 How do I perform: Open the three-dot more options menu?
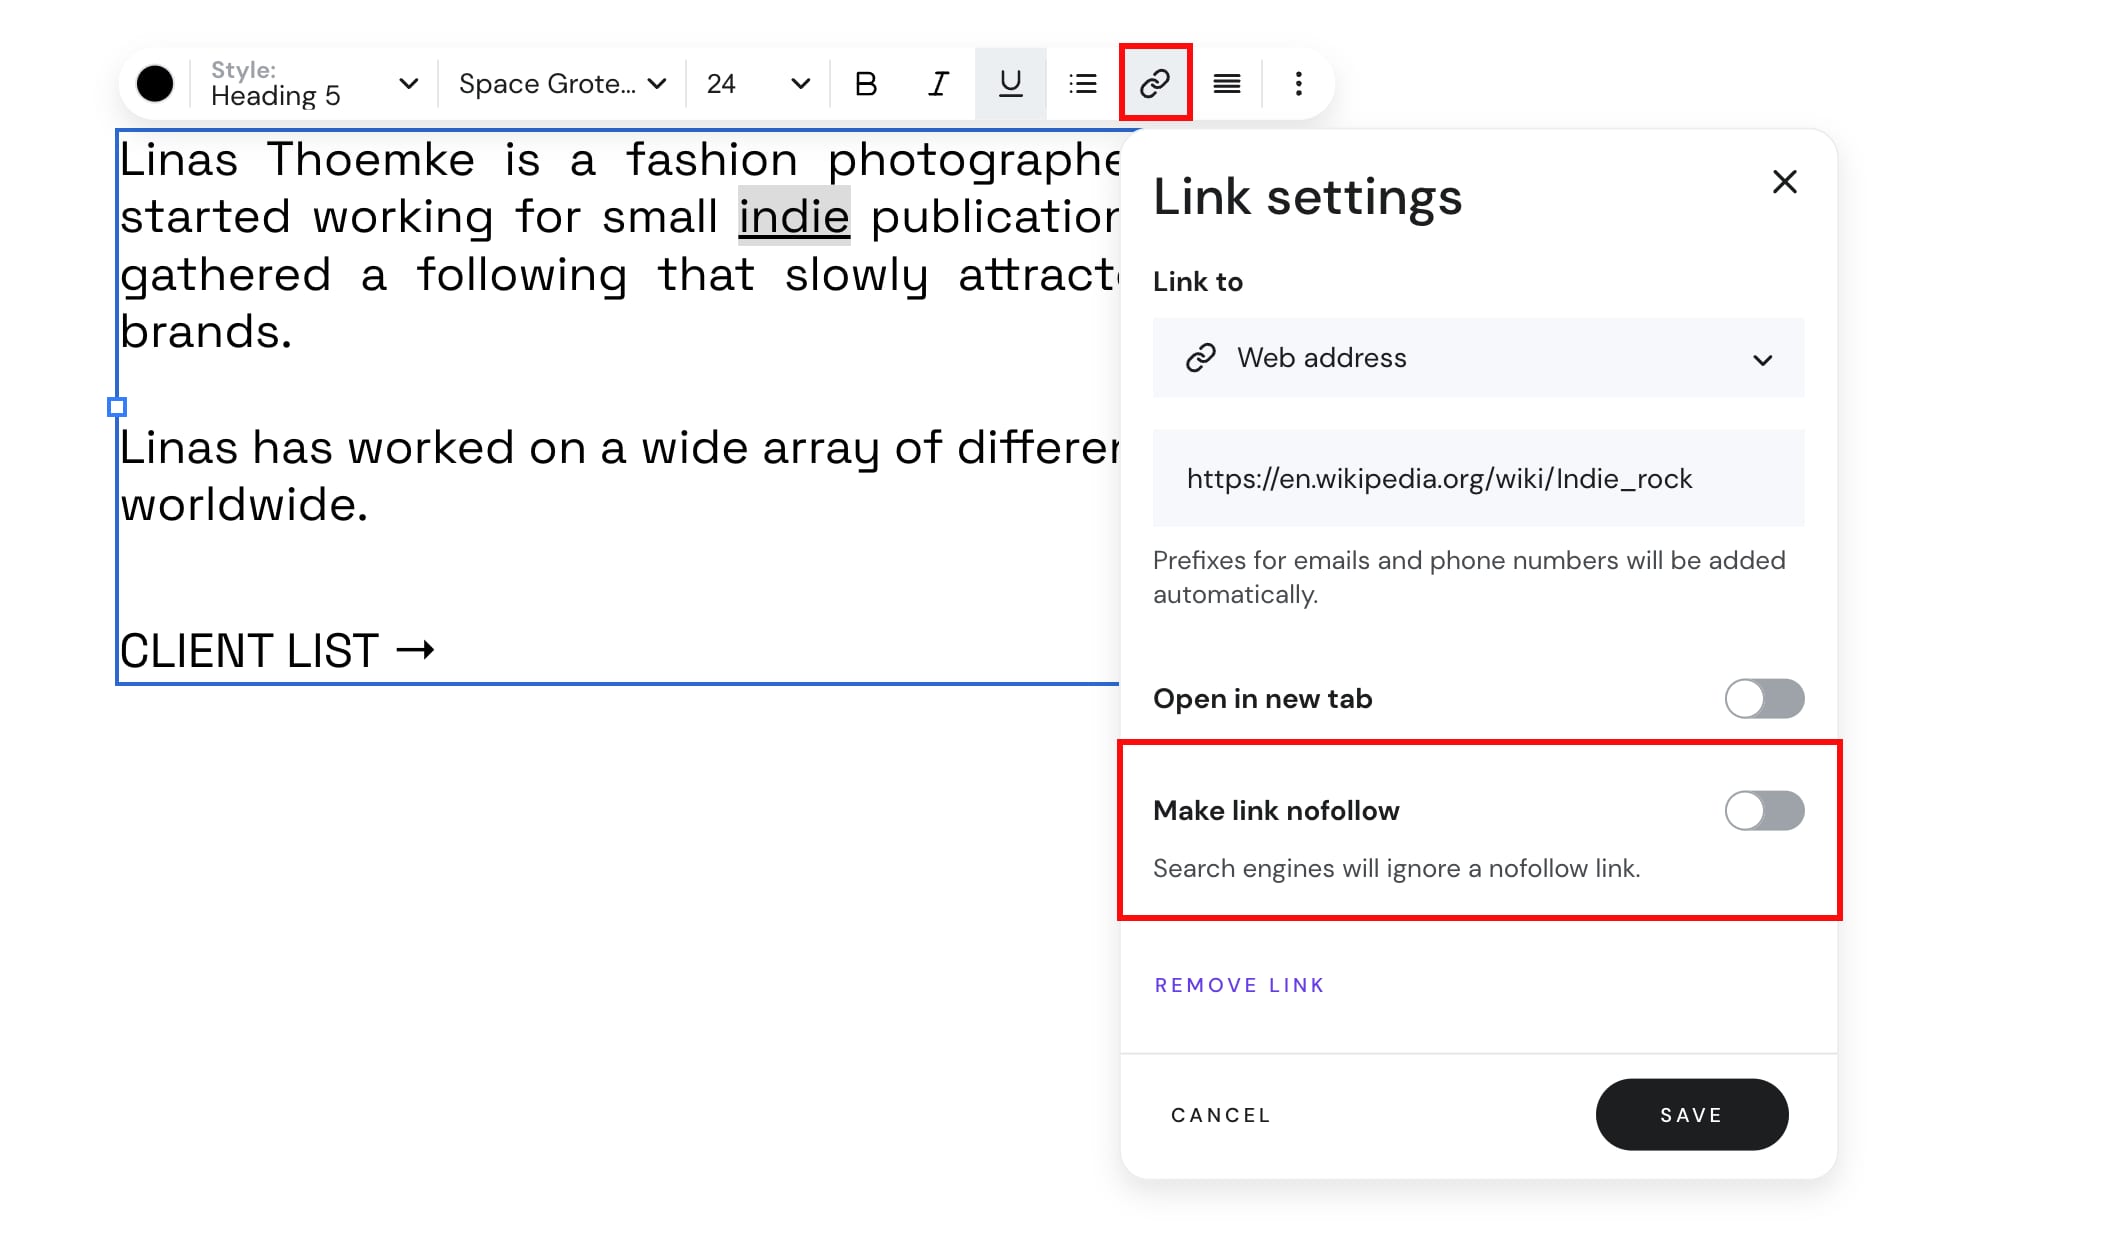pyautogui.click(x=1298, y=84)
